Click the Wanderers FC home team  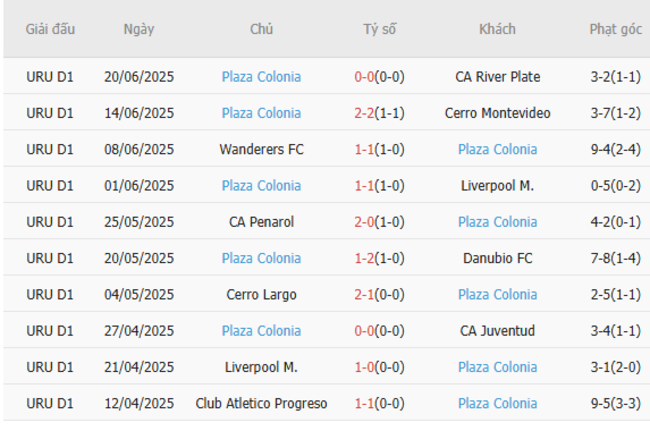click(261, 149)
